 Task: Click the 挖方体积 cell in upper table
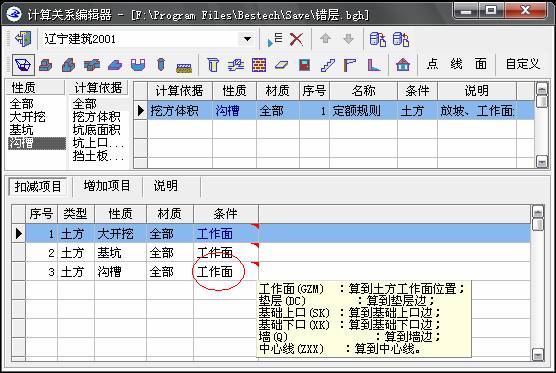click(180, 111)
